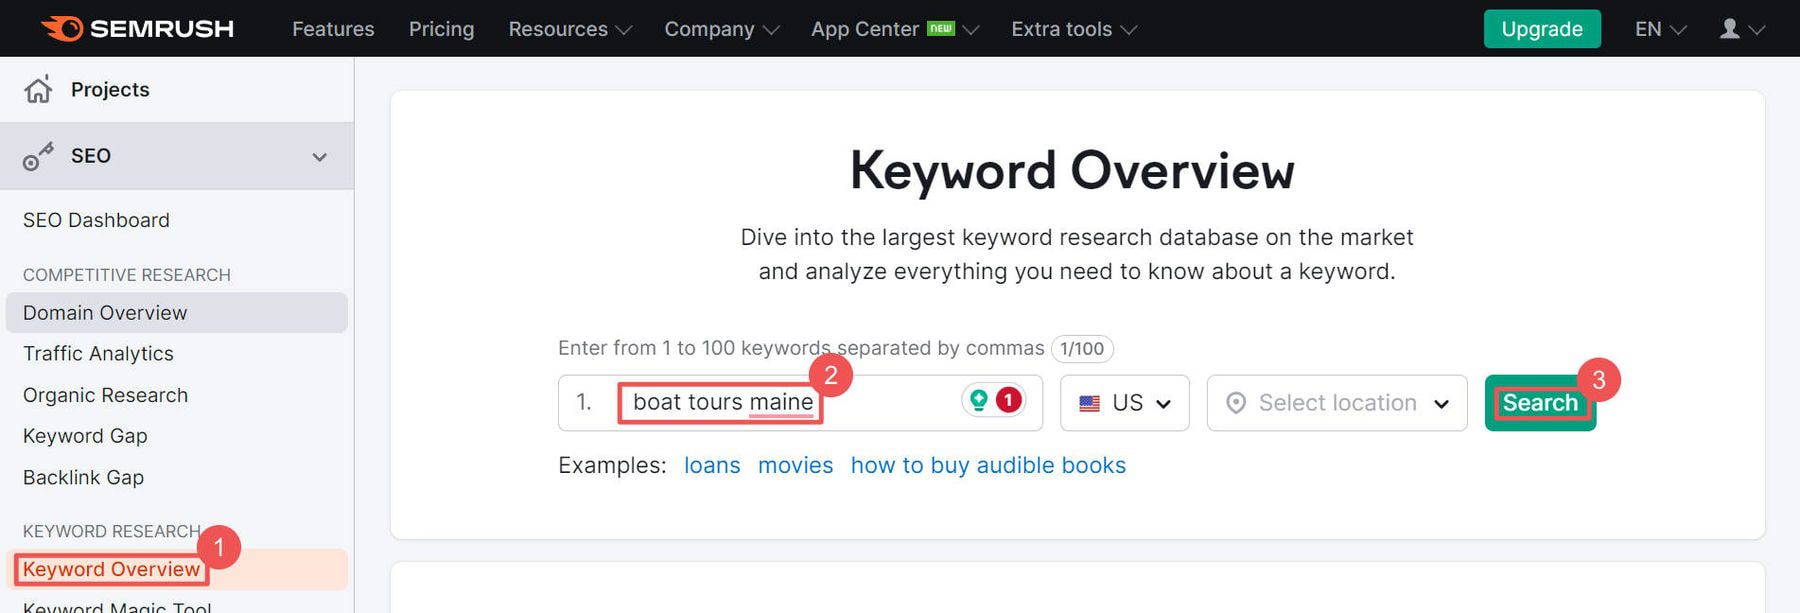Click the Upgrade button
The width and height of the screenshot is (1800, 613).
click(x=1542, y=29)
